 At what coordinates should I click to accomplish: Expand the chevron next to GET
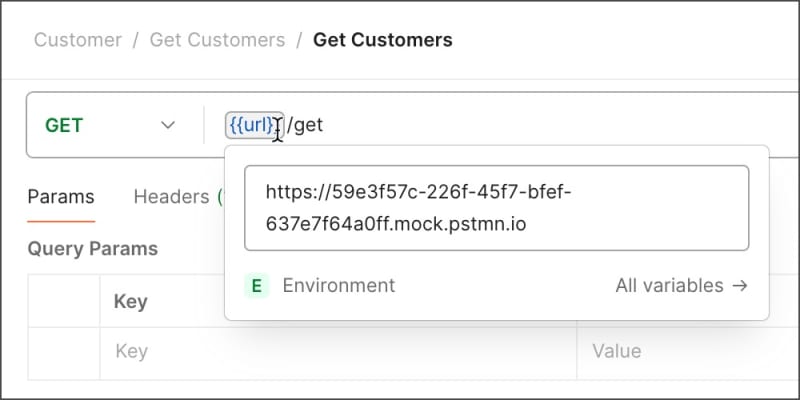click(167, 126)
